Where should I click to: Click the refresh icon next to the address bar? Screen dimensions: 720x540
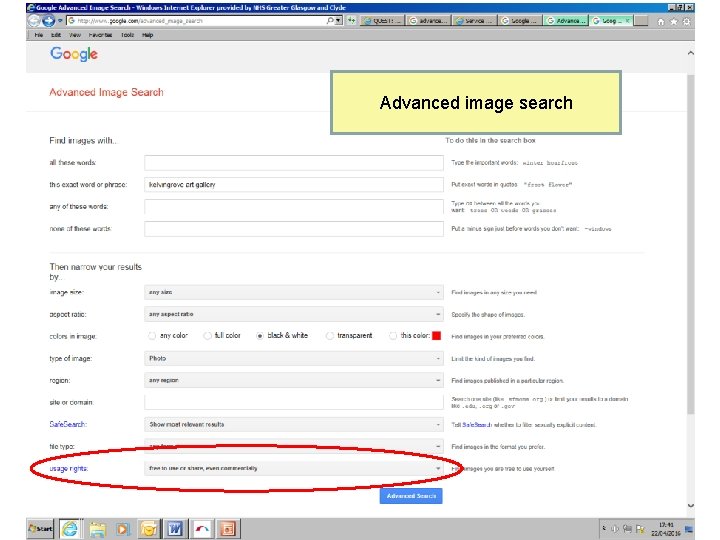tap(352, 21)
